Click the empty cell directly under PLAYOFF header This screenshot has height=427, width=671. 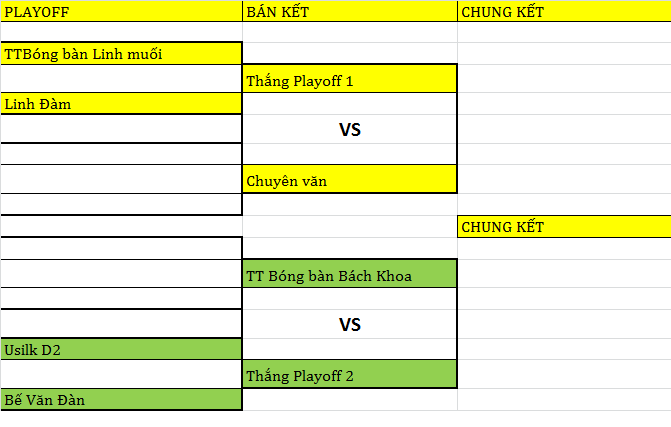pyautogui.click(x=122, y=32)
